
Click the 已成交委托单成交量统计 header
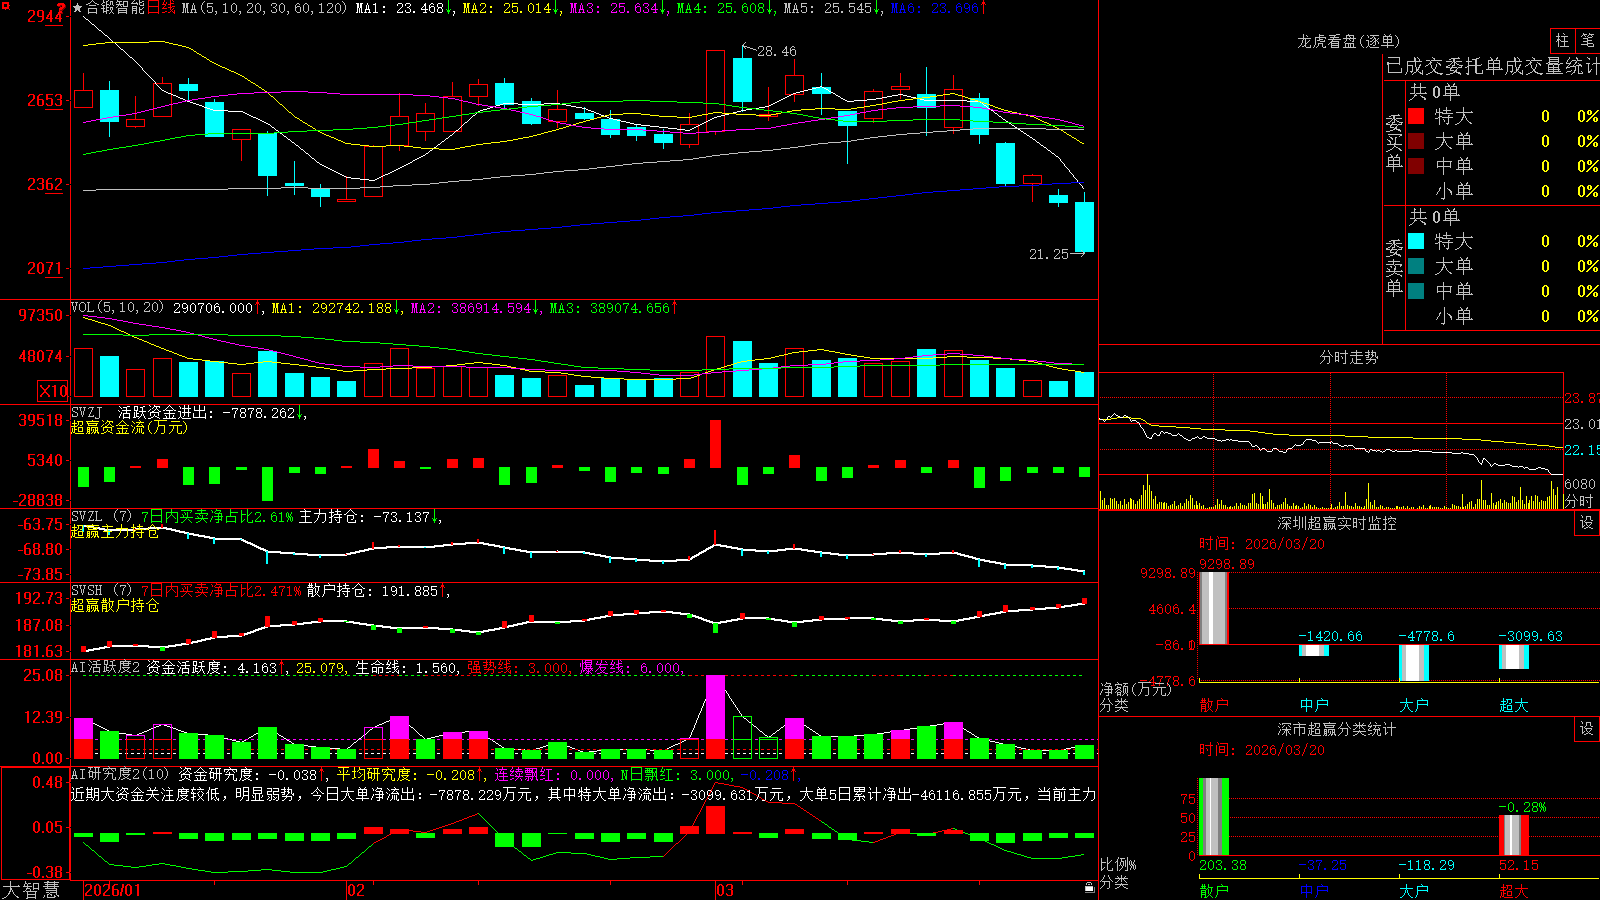click(x=1492, y=66)
